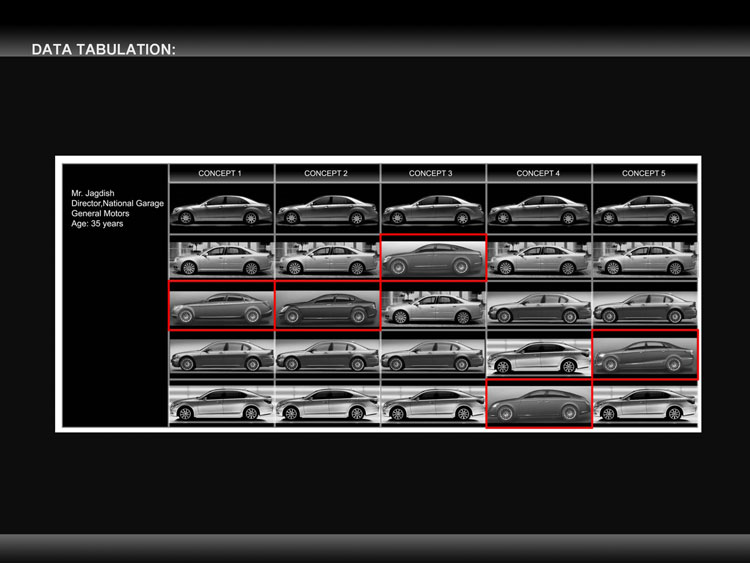Pick second-row car image in Concept 1 column
This screenshot has width=750, height=563.
coord(221,258)
